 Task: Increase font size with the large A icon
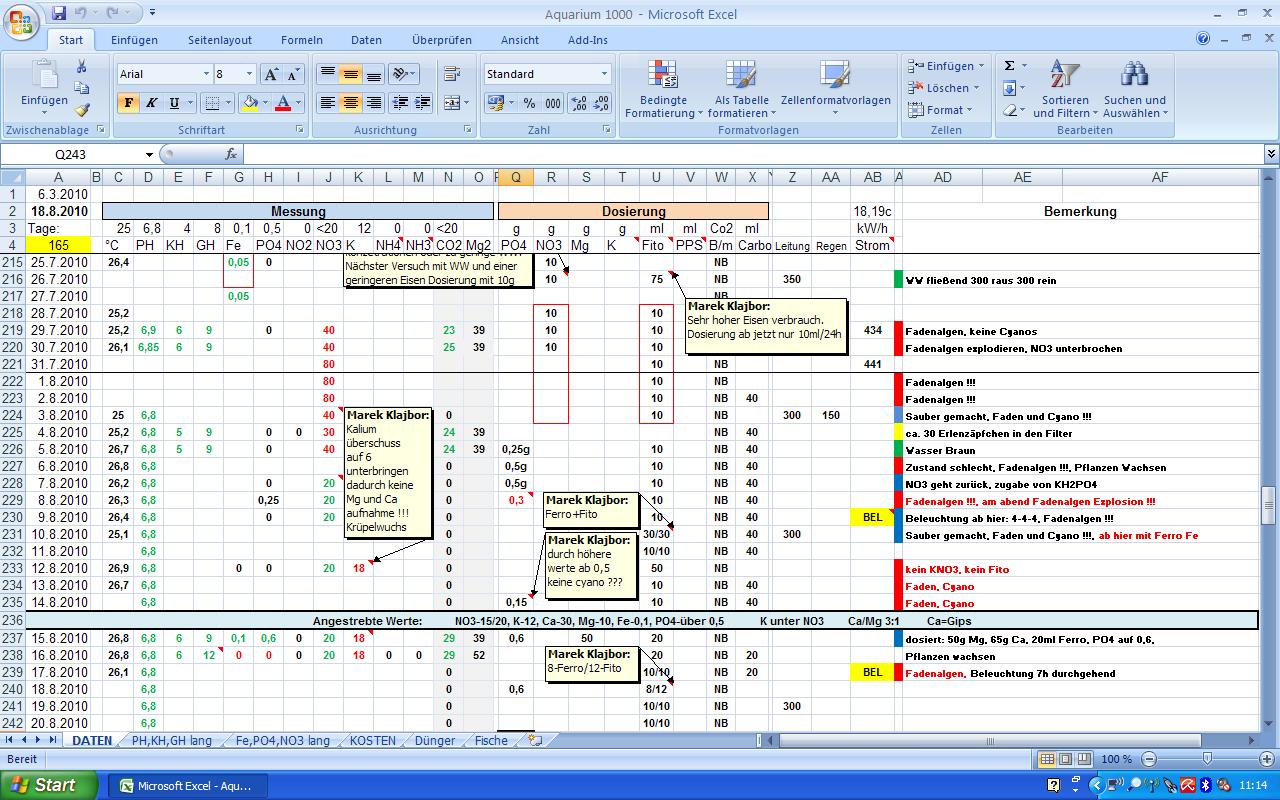click(271, 74)
